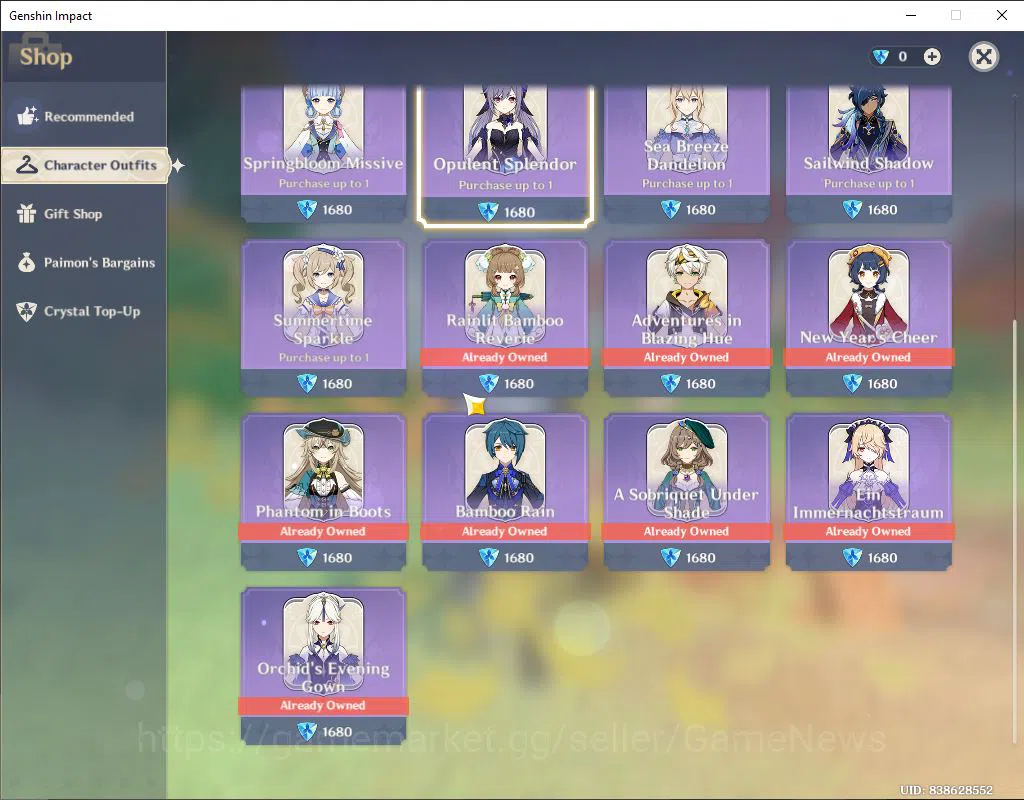Open the Rainlit Bamboo Reverie outfit
Screen dimensions: 1024x800
505,318
